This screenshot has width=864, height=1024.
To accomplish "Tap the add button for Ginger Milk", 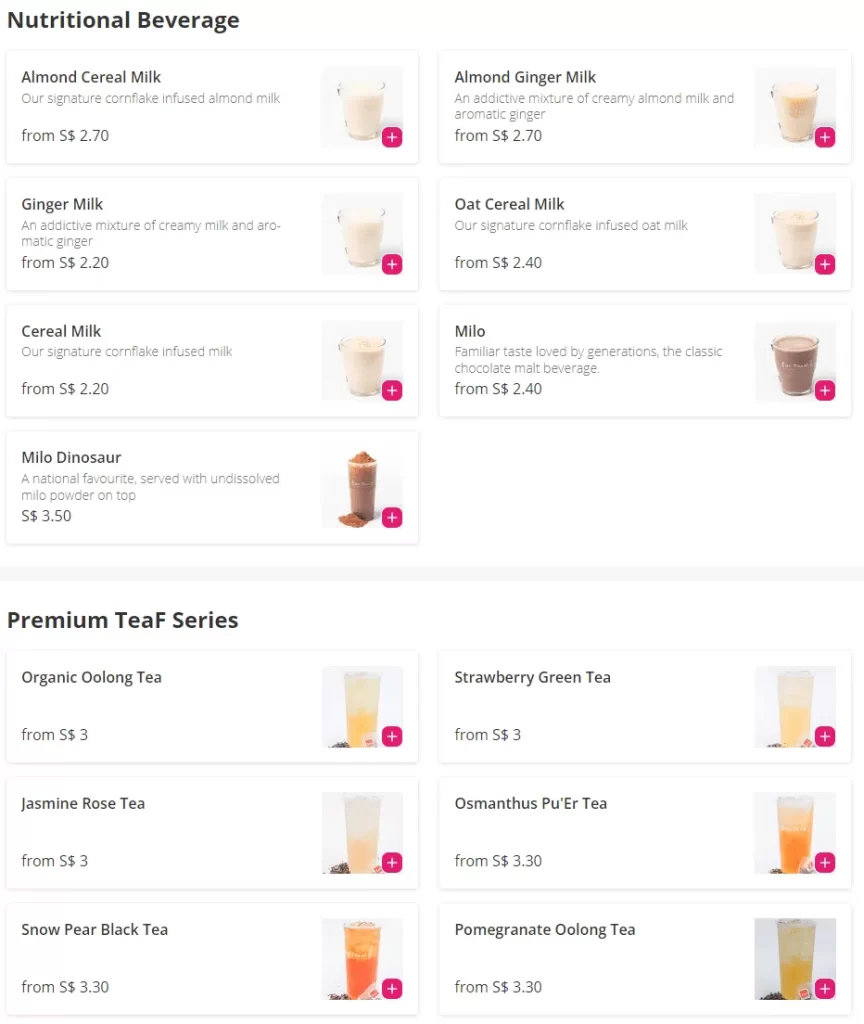I will [391, 264].
